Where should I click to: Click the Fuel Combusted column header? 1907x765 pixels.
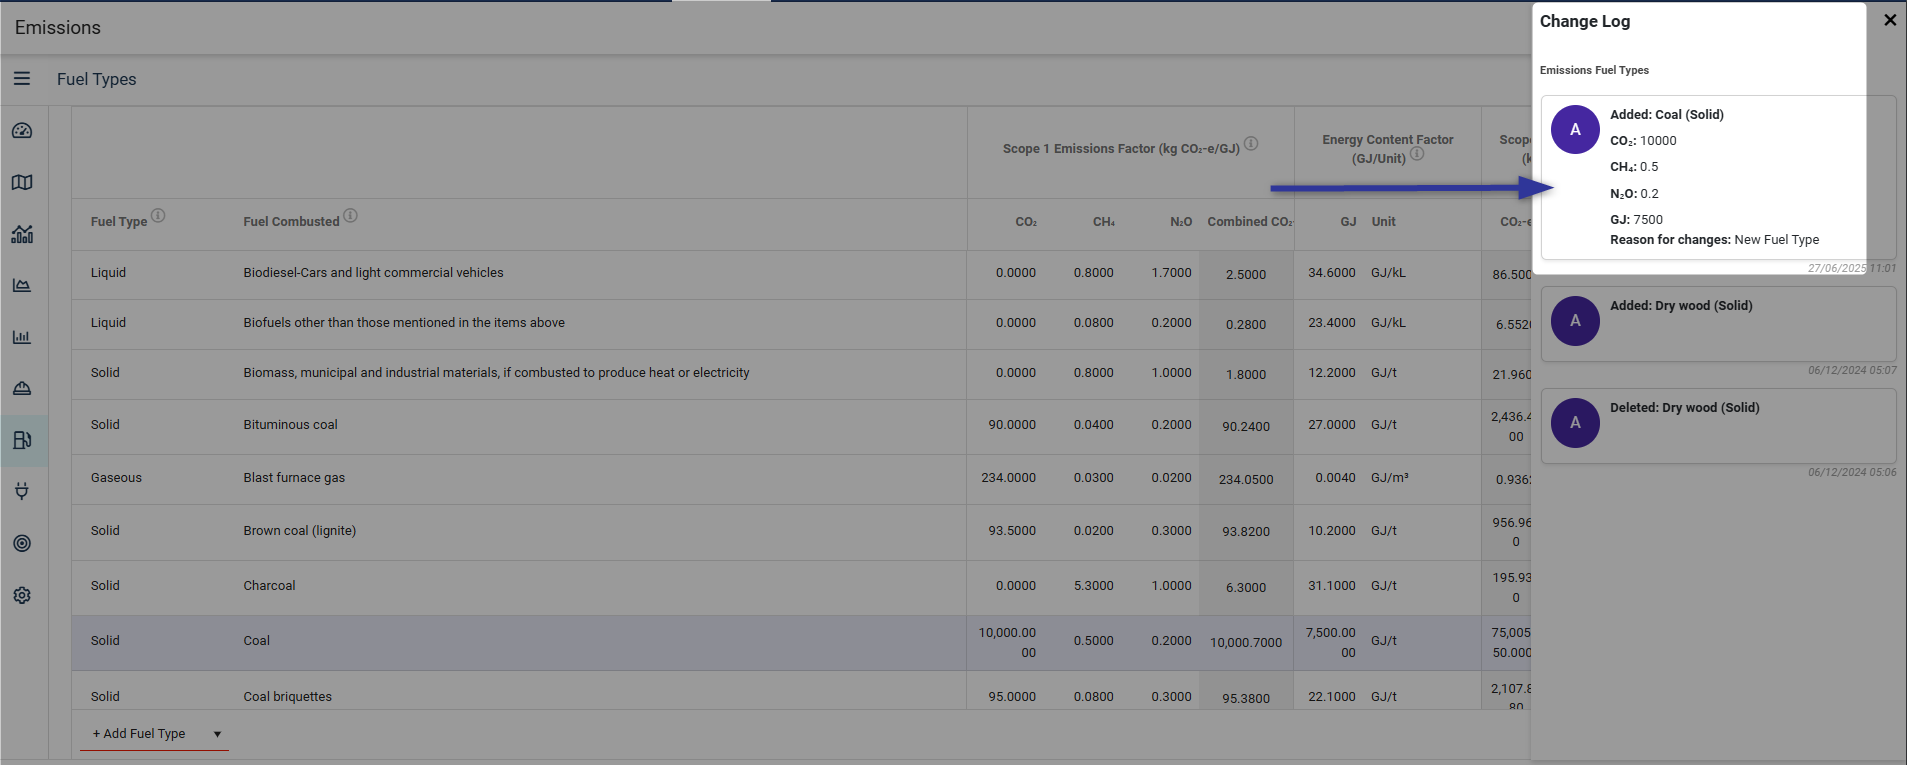pyautogui.click(x=291, y=222)
